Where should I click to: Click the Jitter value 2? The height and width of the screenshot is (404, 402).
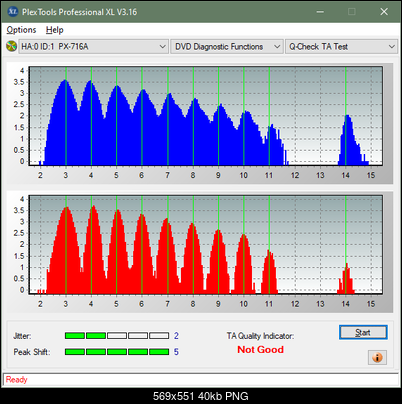point(176,336)
